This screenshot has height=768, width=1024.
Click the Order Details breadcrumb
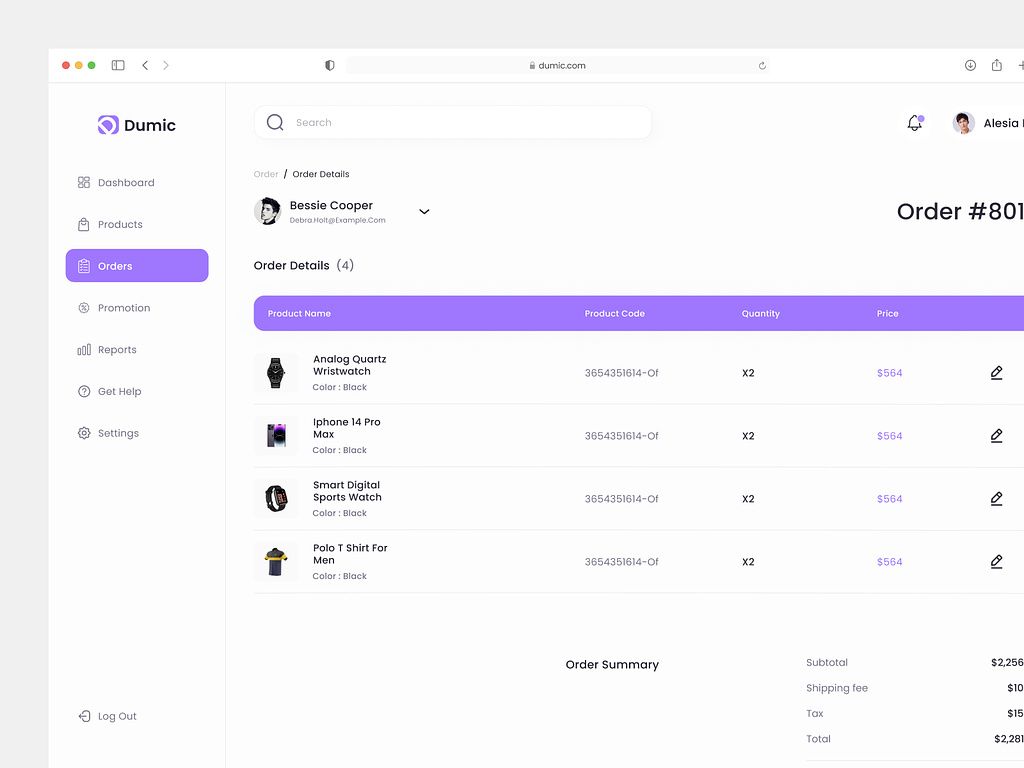click(321, 174)
